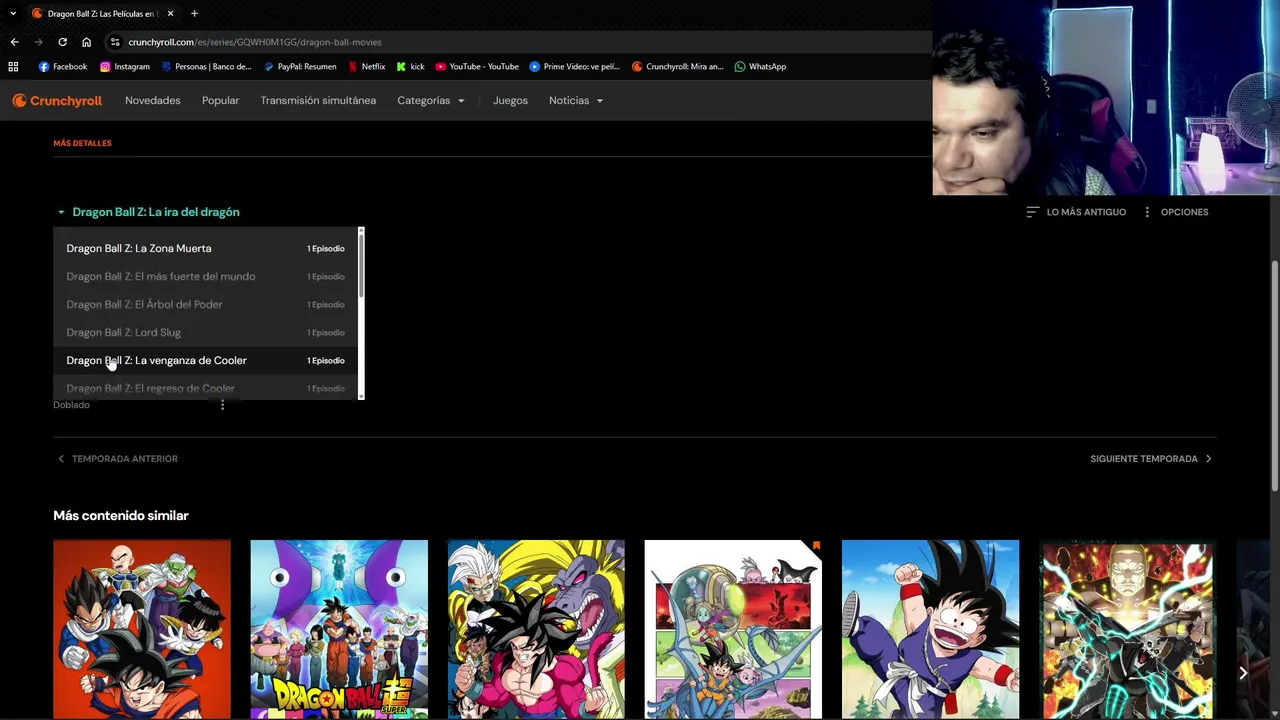Reload the page with refresh icon
This screenshot has width=1280, height=720.
tap(62, 42)
